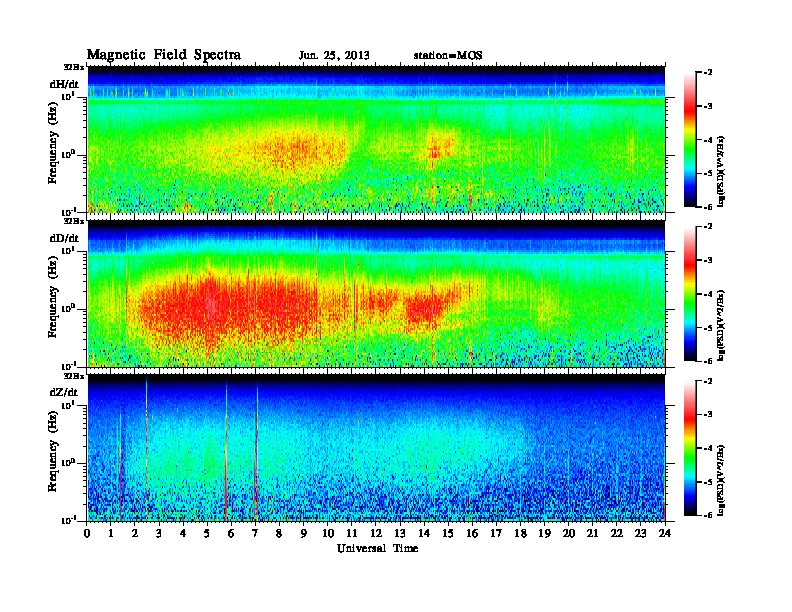The height and width of the screenshot is (612, 792).
Task: Click the dZ/dt spectrogram plot area
Action: coord(376,448)
